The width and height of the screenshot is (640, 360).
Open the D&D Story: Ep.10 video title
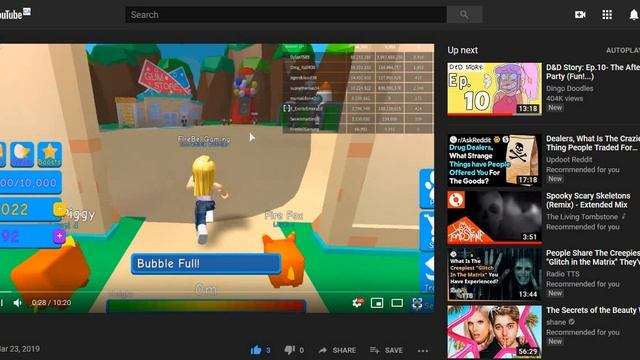tap(593, 72)
